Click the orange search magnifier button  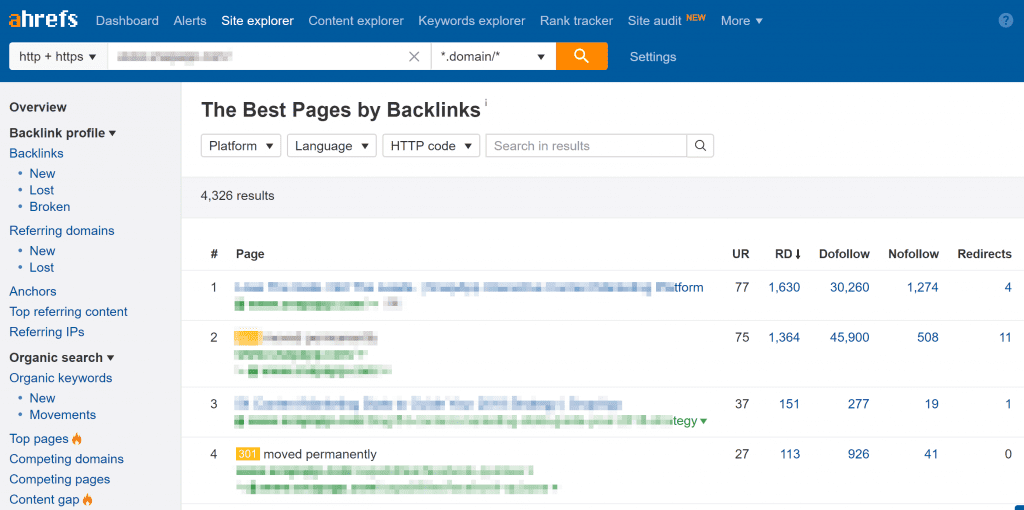coord(581,57)
